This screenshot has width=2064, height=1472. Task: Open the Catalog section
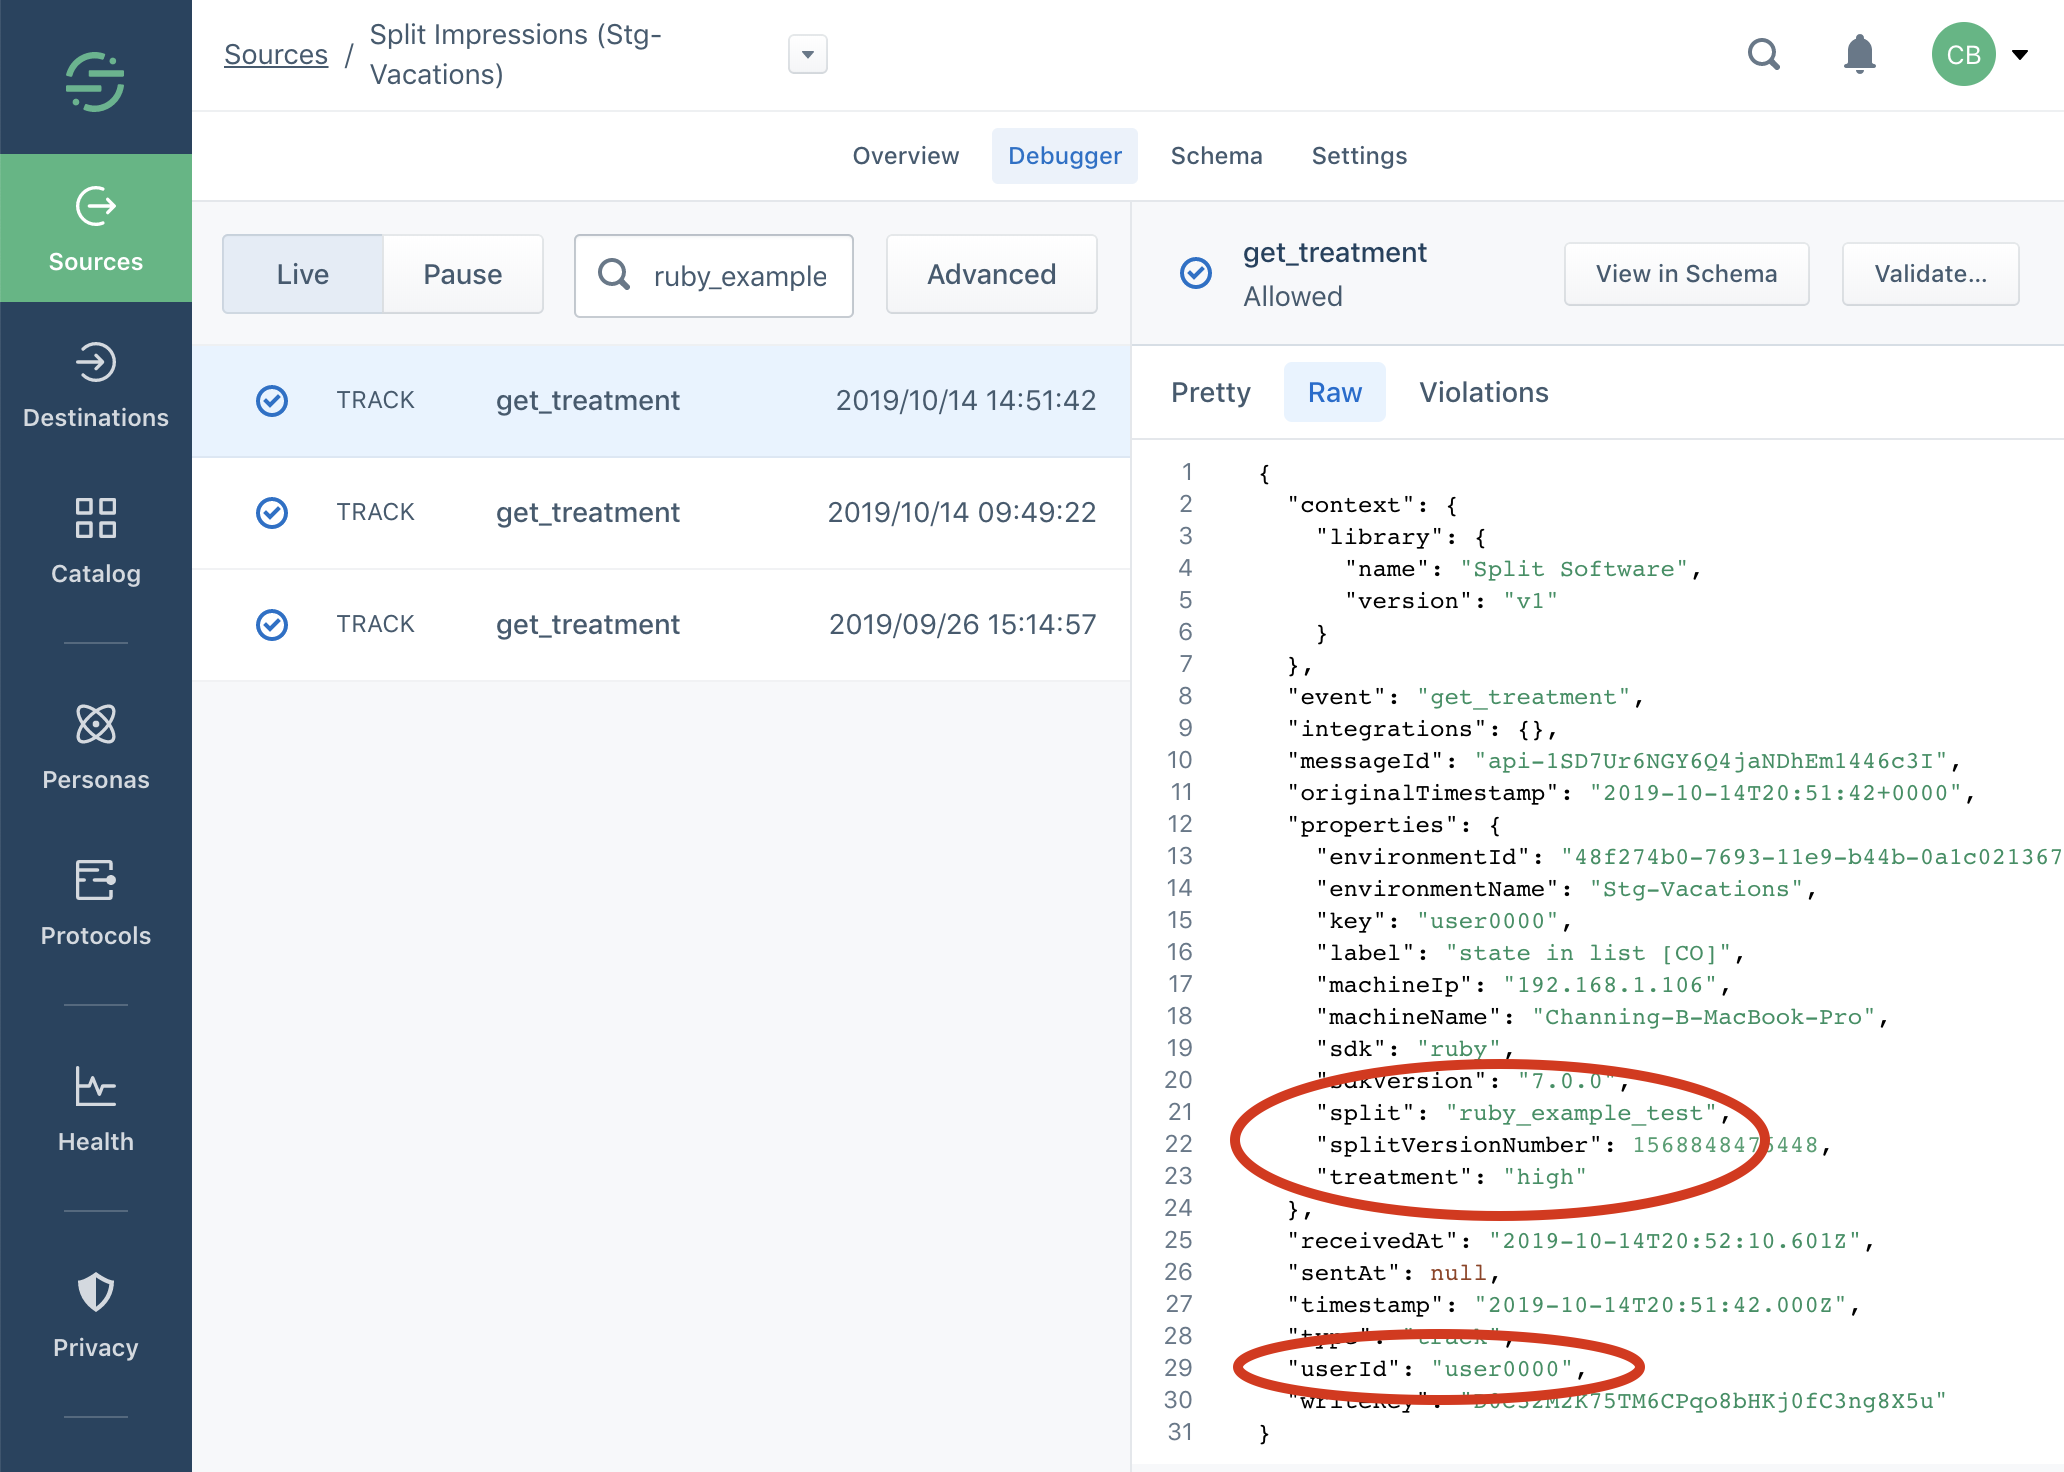point(95,541)
